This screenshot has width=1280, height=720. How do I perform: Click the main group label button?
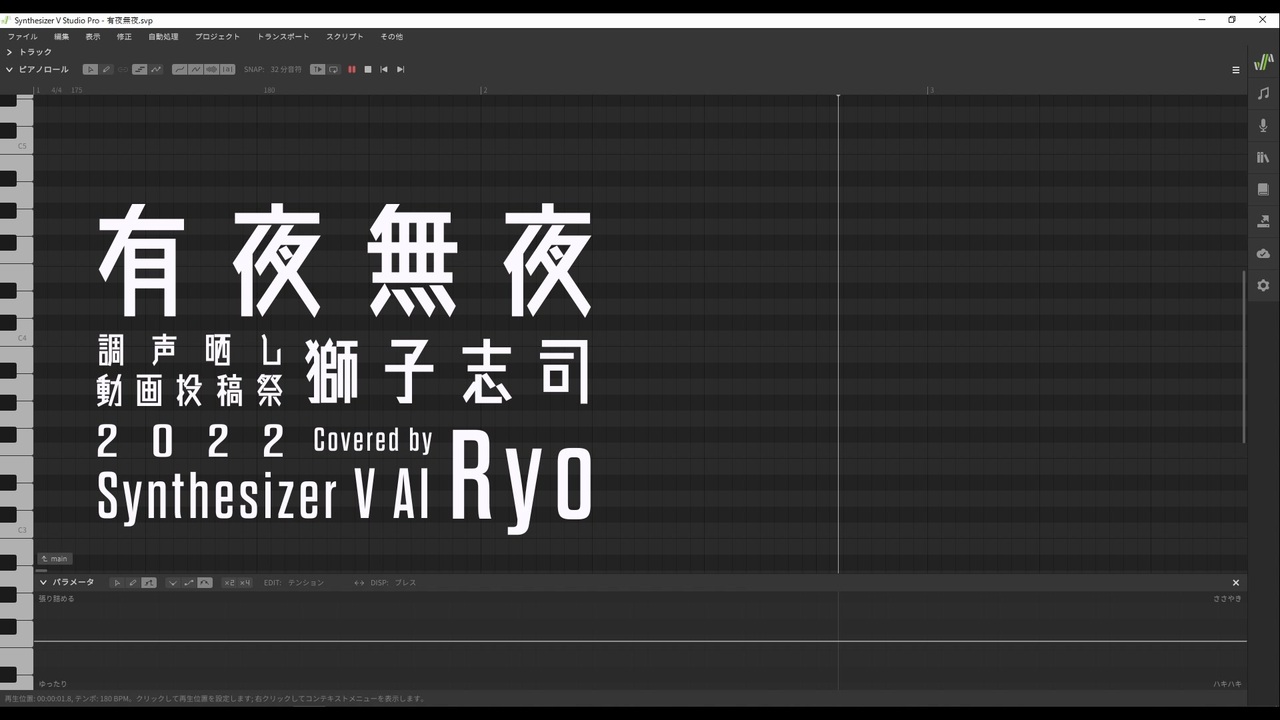coord(54,559)
